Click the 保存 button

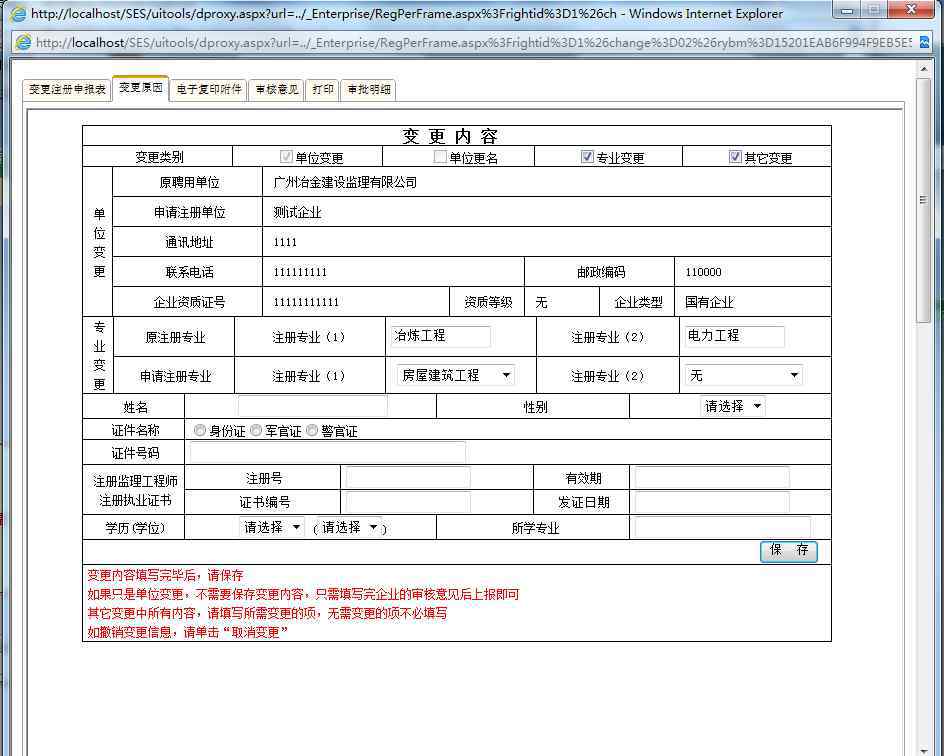click(789, 550)
